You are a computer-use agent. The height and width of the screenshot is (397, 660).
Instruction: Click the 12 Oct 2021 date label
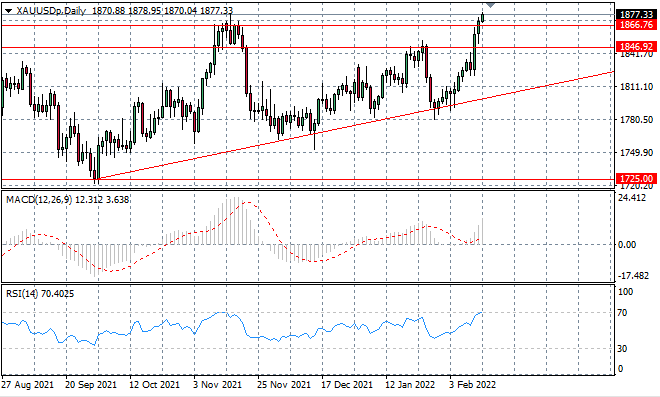click(x=154, y=384)
